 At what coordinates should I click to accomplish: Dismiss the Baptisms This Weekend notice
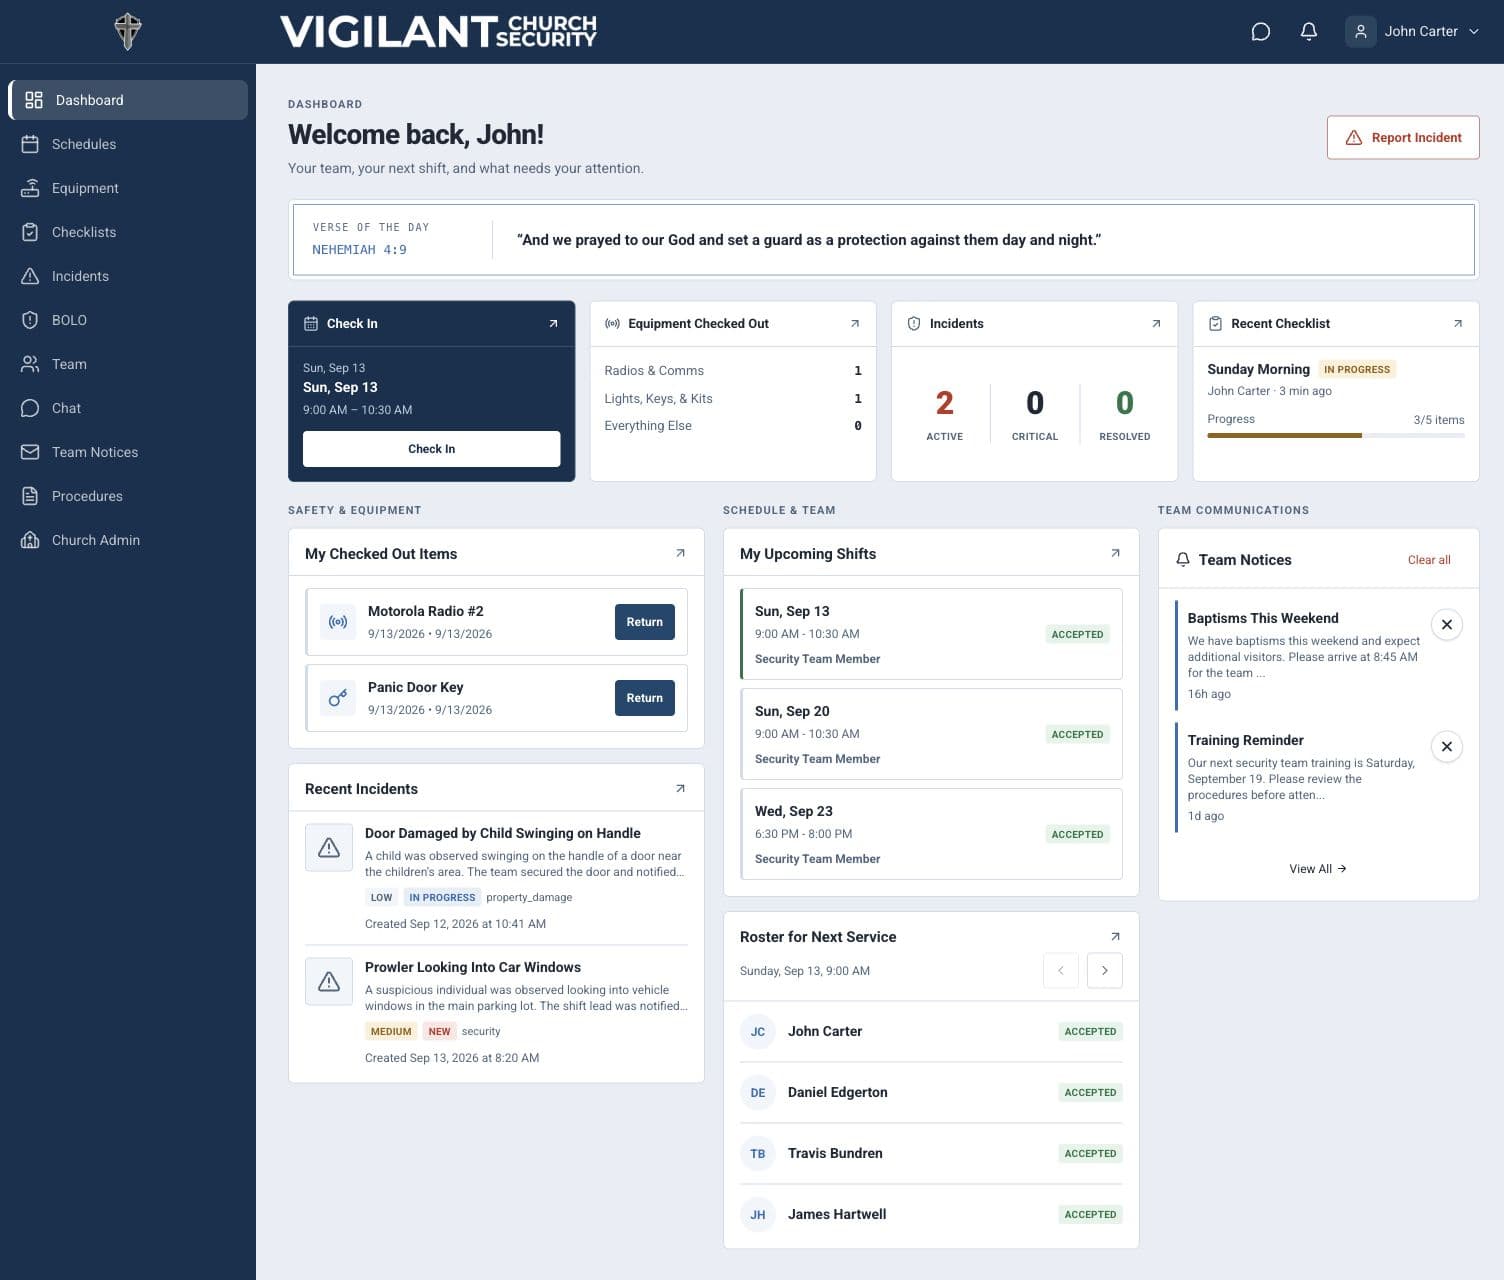tap(1446, 624)
